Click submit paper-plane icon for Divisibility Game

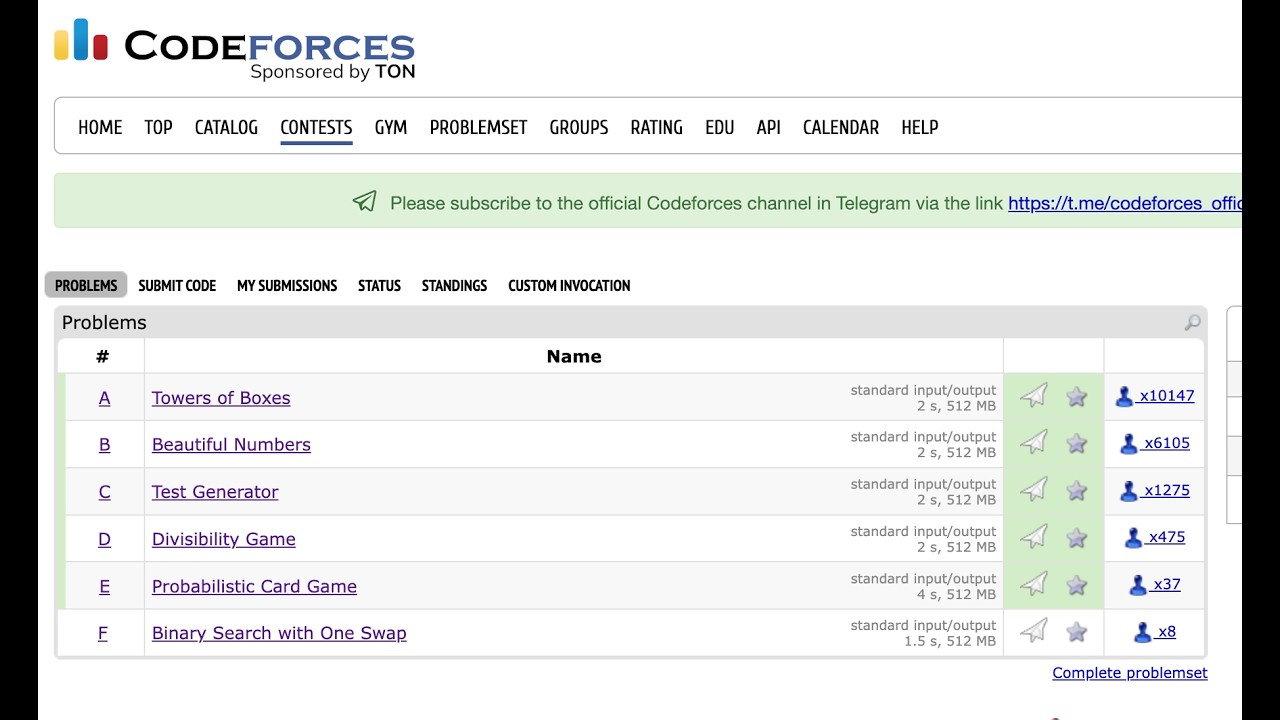click(1034, 537)
